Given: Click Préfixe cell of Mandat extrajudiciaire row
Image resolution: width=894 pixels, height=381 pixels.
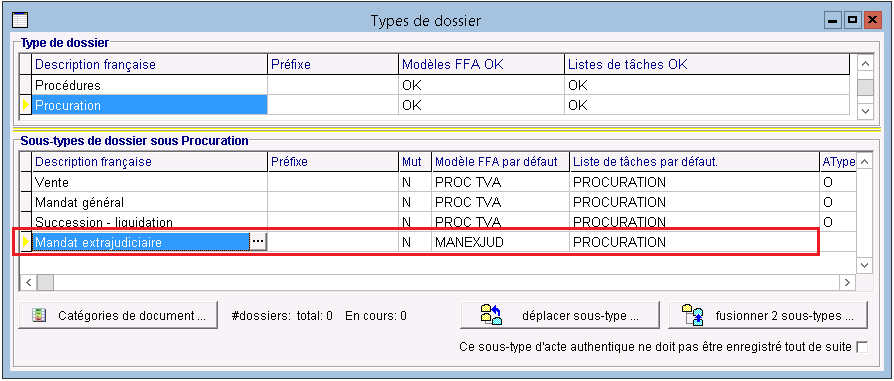Looking at the screenshot, I should point(332,242).
